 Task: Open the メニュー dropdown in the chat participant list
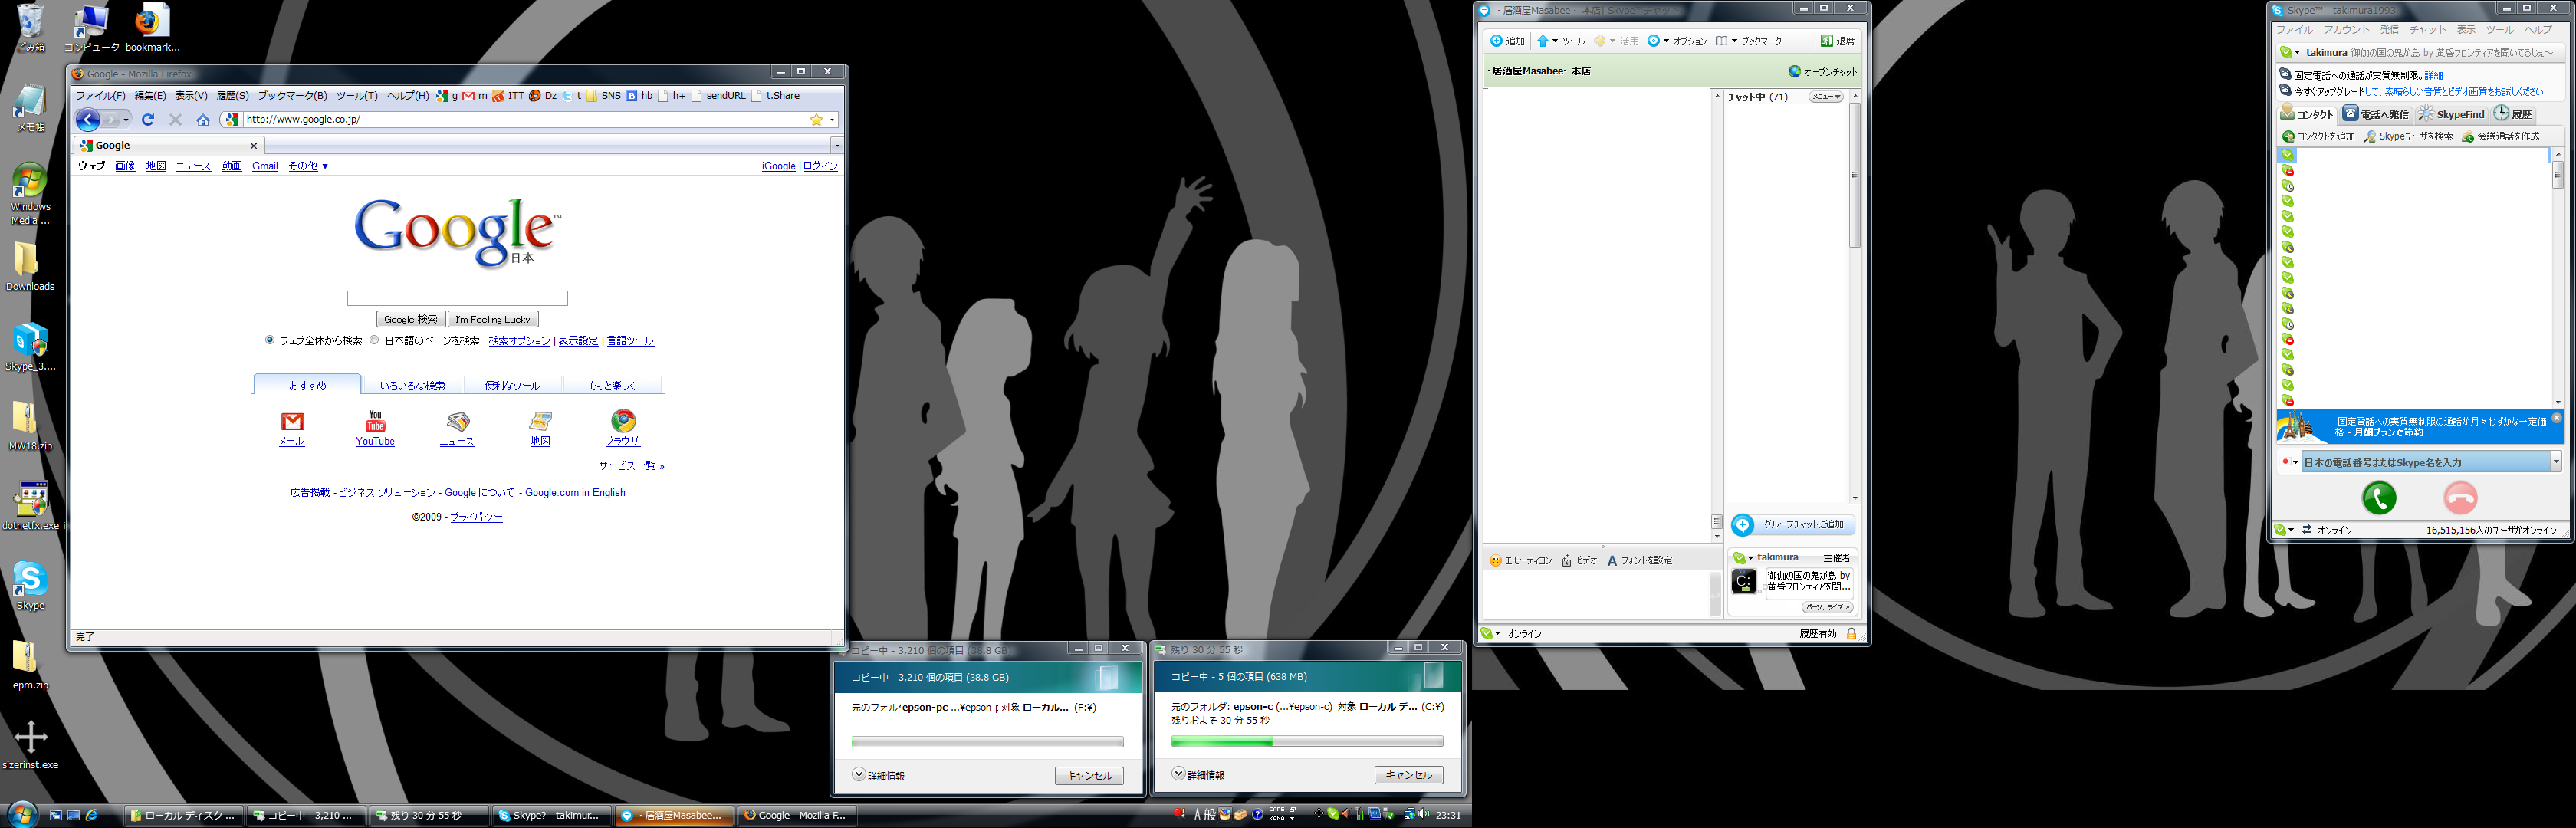pyautogui.click(x=1826, y=97)
